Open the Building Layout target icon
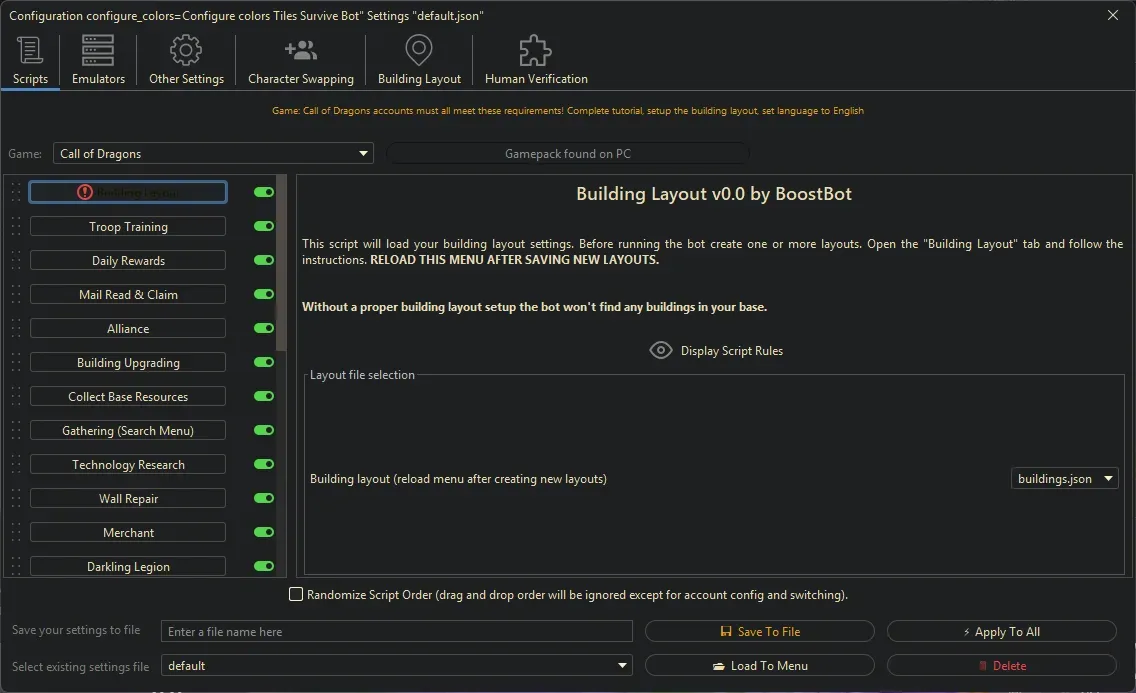Viewport: 1136px width, 693px height. click(x=418, y=49)
